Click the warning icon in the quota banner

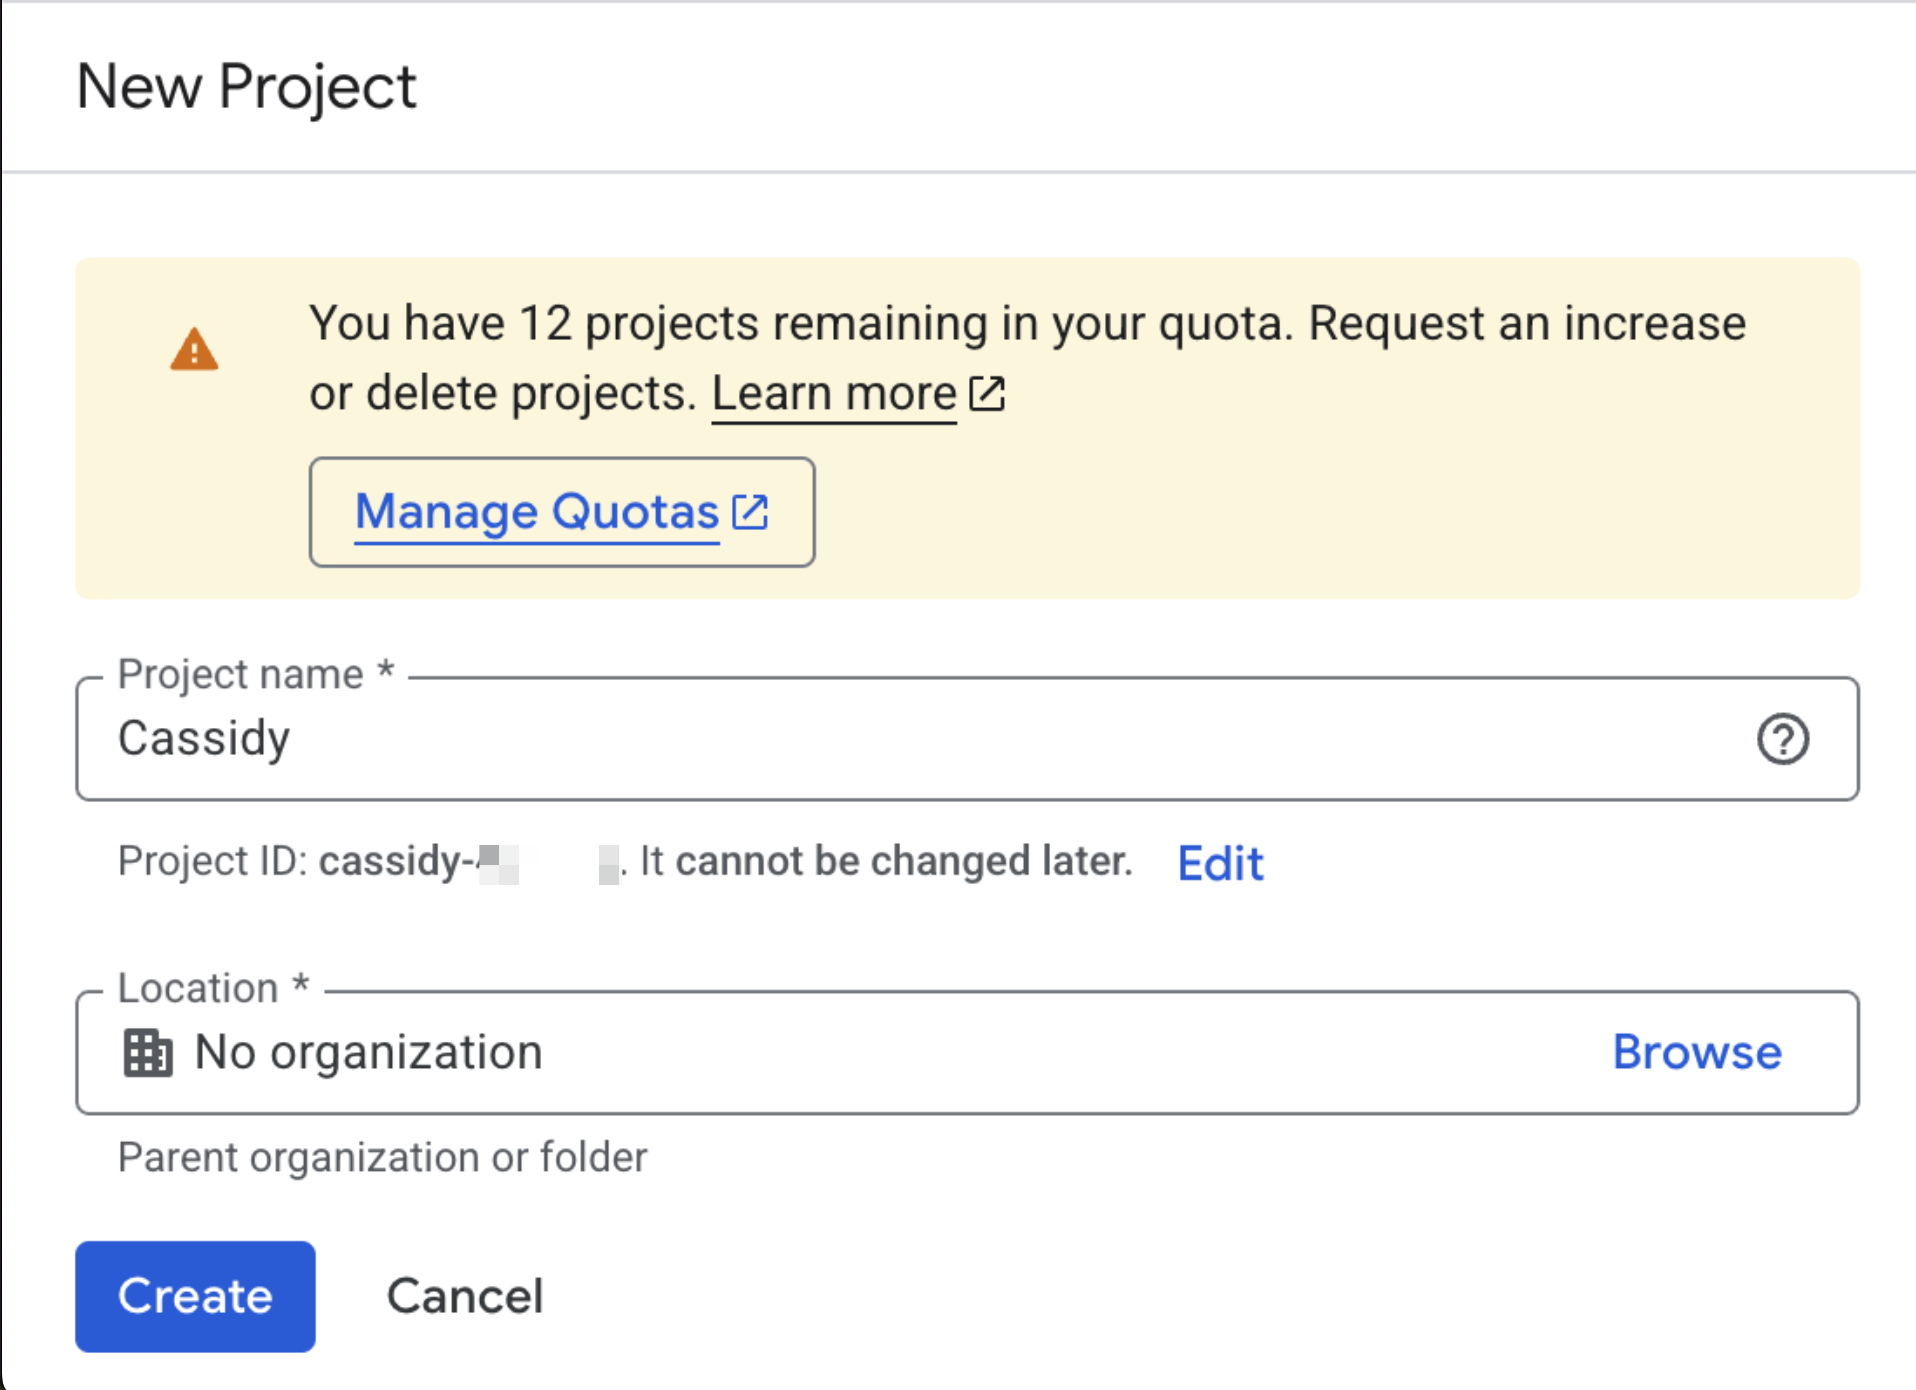click(x=194, y=350)
